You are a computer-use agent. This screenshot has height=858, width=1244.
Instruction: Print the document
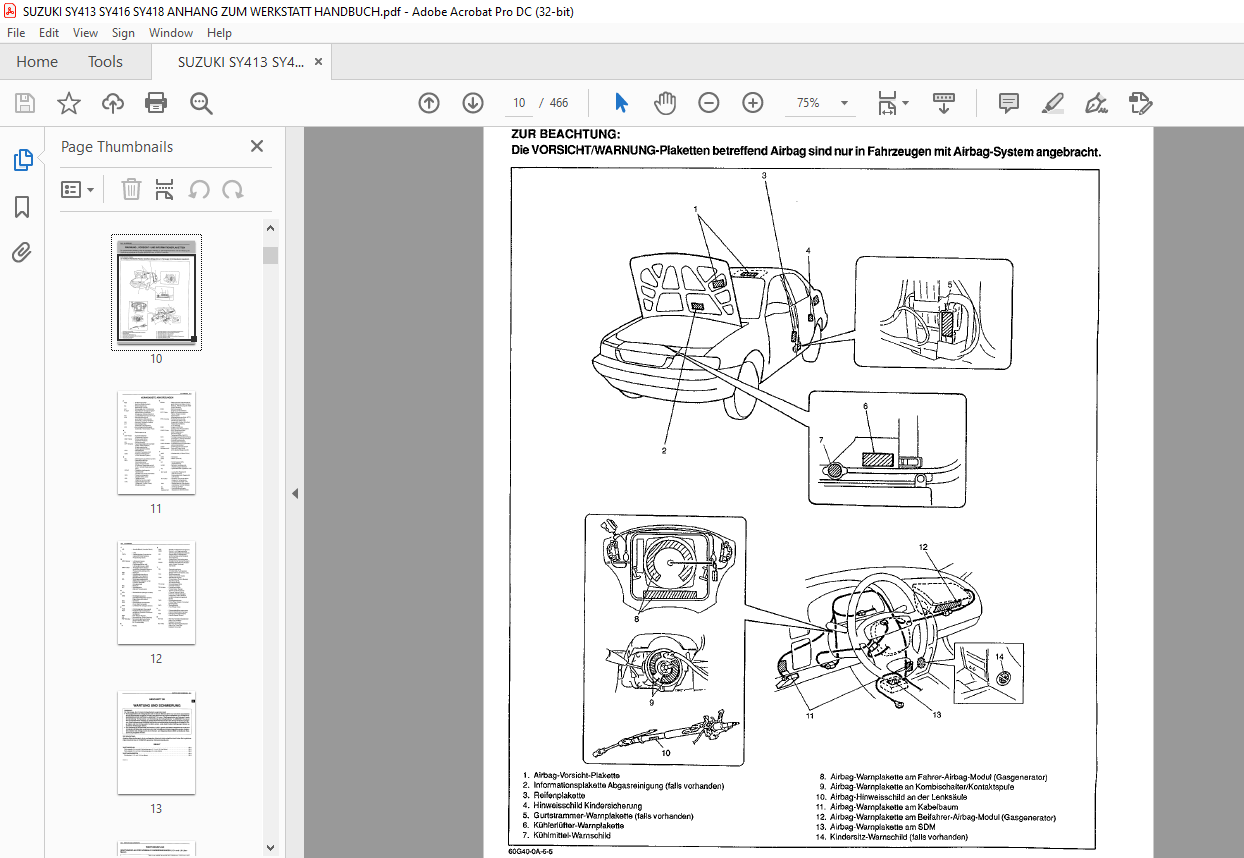(156, 103)
